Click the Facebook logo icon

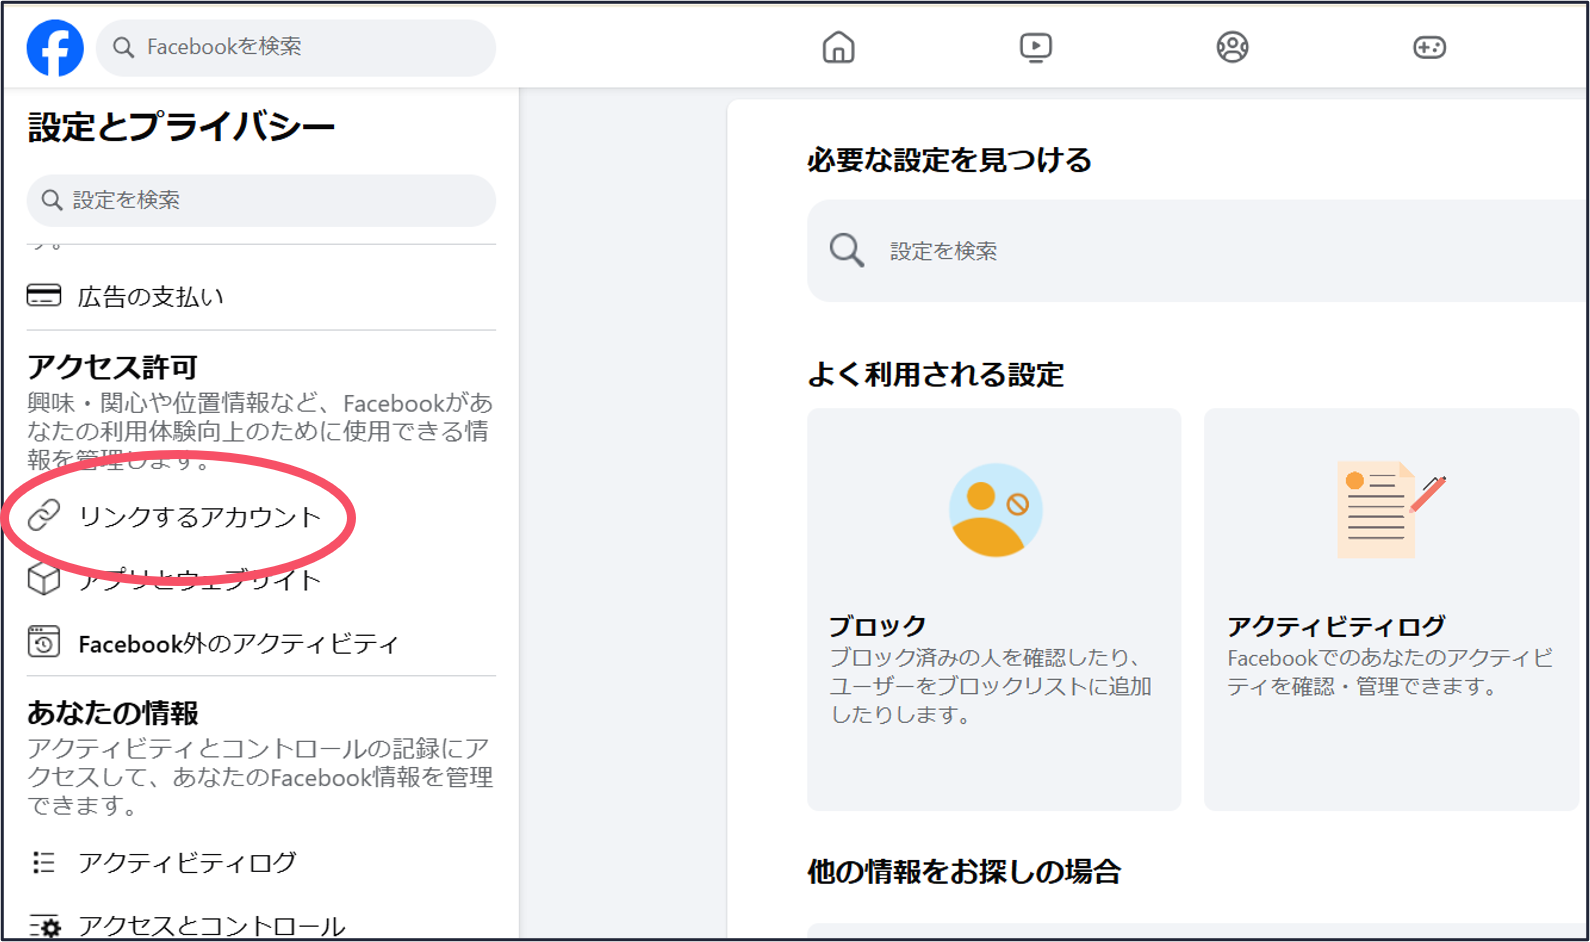point(55,48)
